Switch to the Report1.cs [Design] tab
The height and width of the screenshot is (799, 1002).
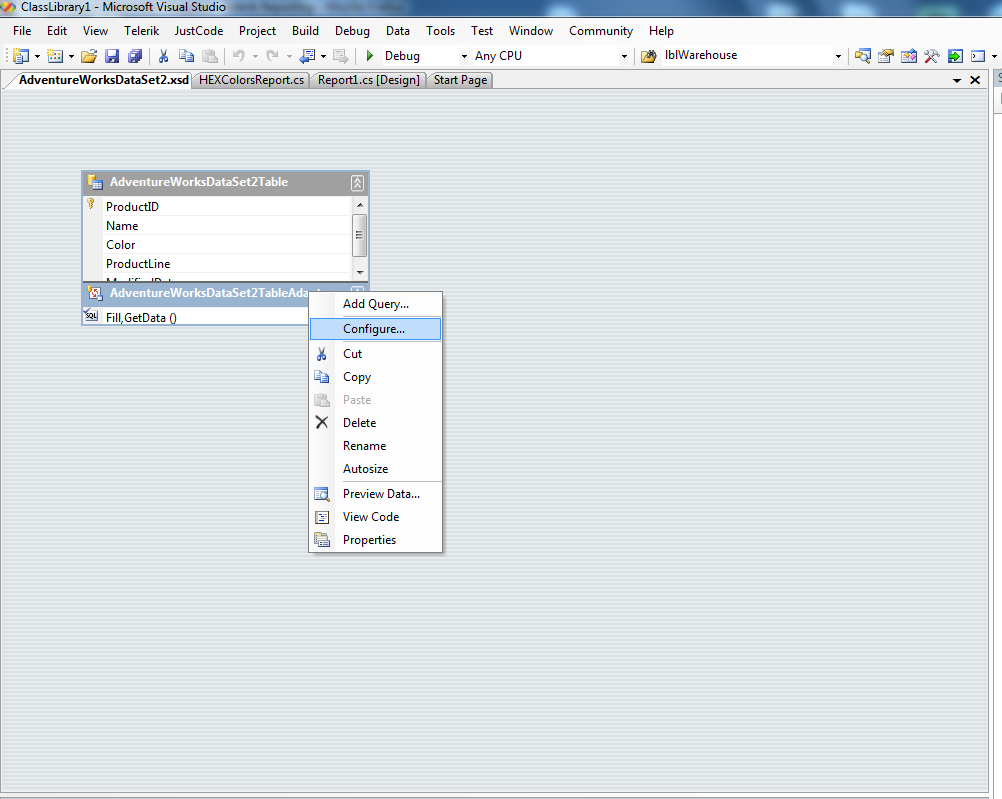coord(369,80)
